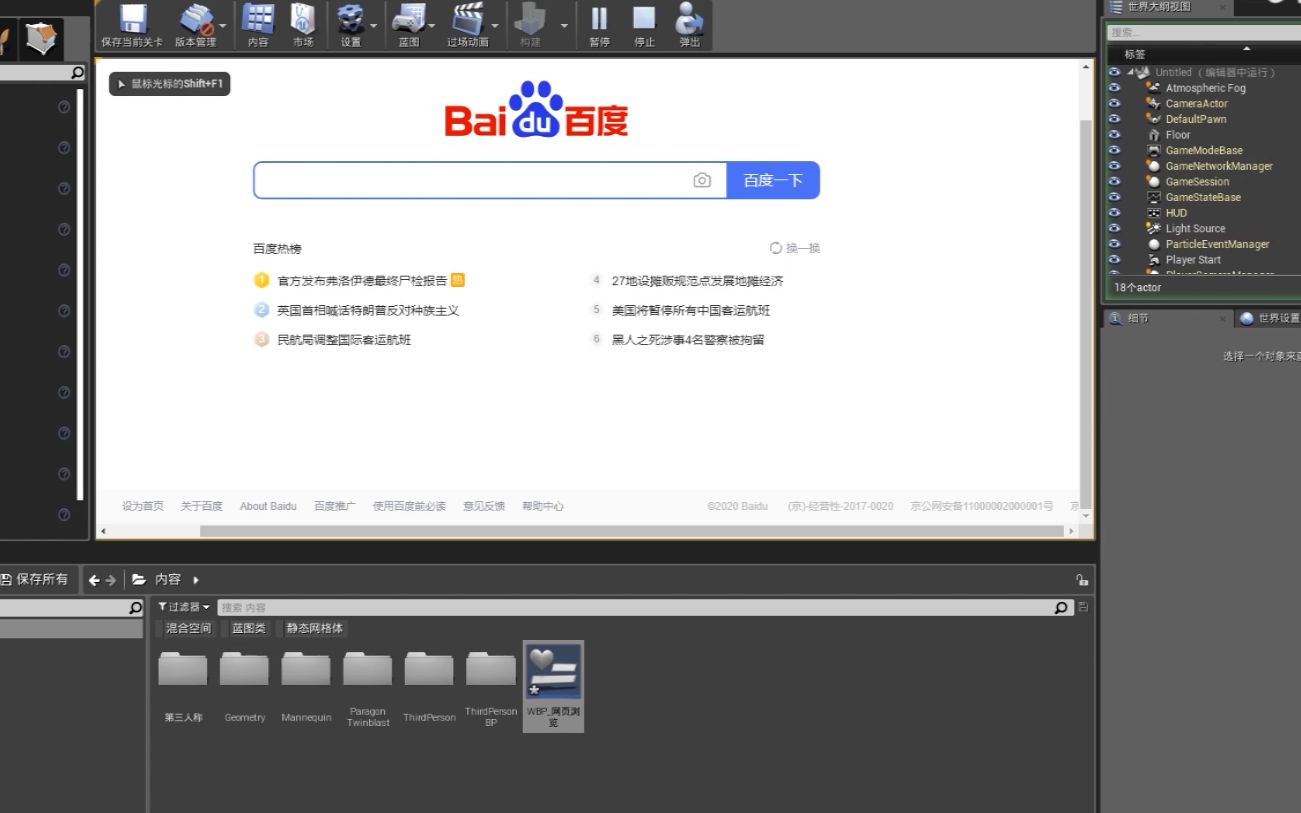Viewport: 1301px width, 813px height.
Task: Click the lock icon in content browser
Action: pos(1081,580)
